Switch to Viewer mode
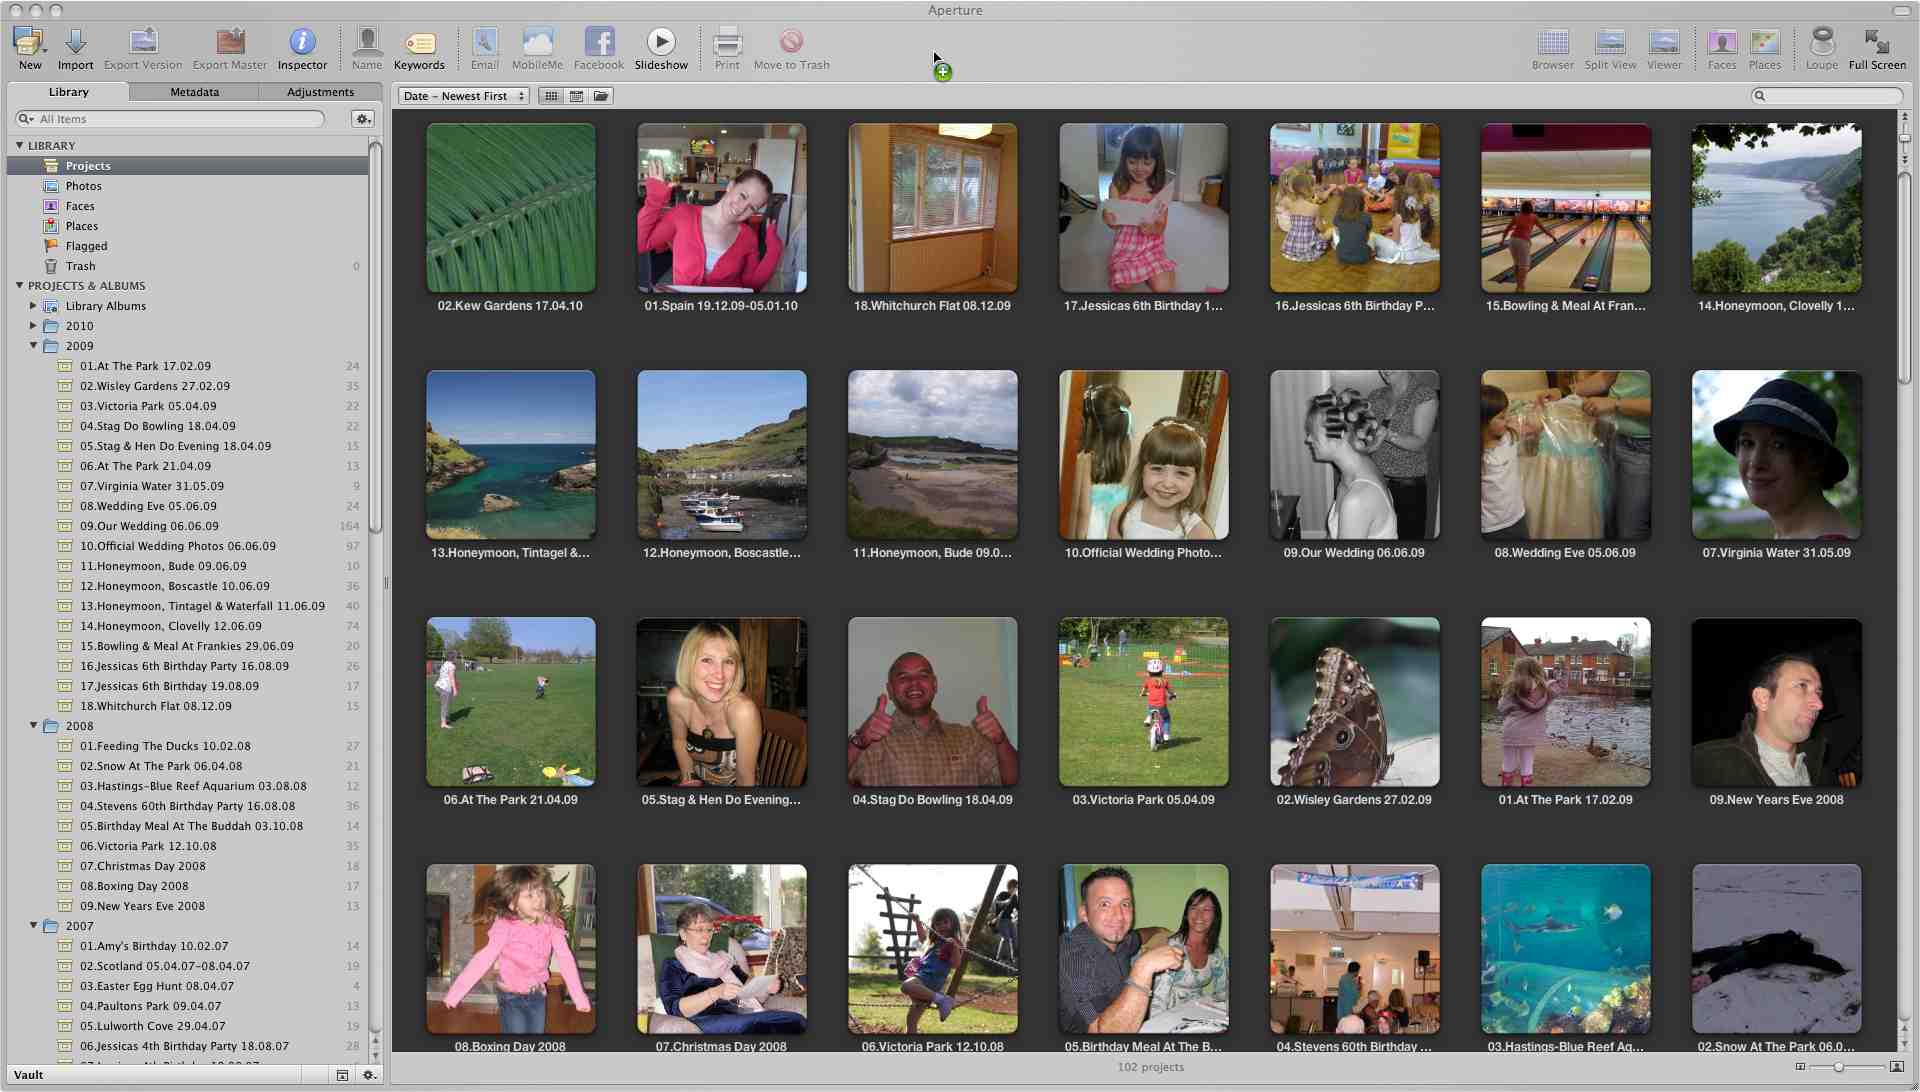This screenshot has height=1092, width=1920. click(x=1663, y=47)
